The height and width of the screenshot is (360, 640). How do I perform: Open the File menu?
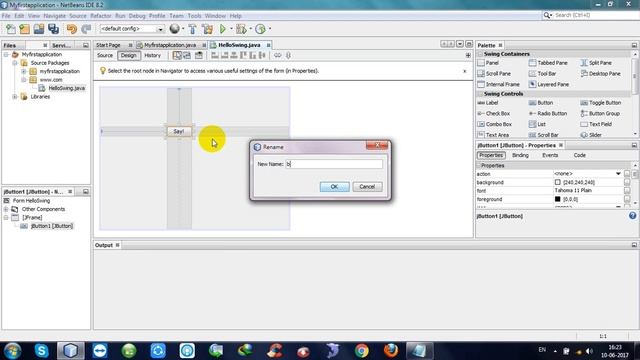click(6, 16)
